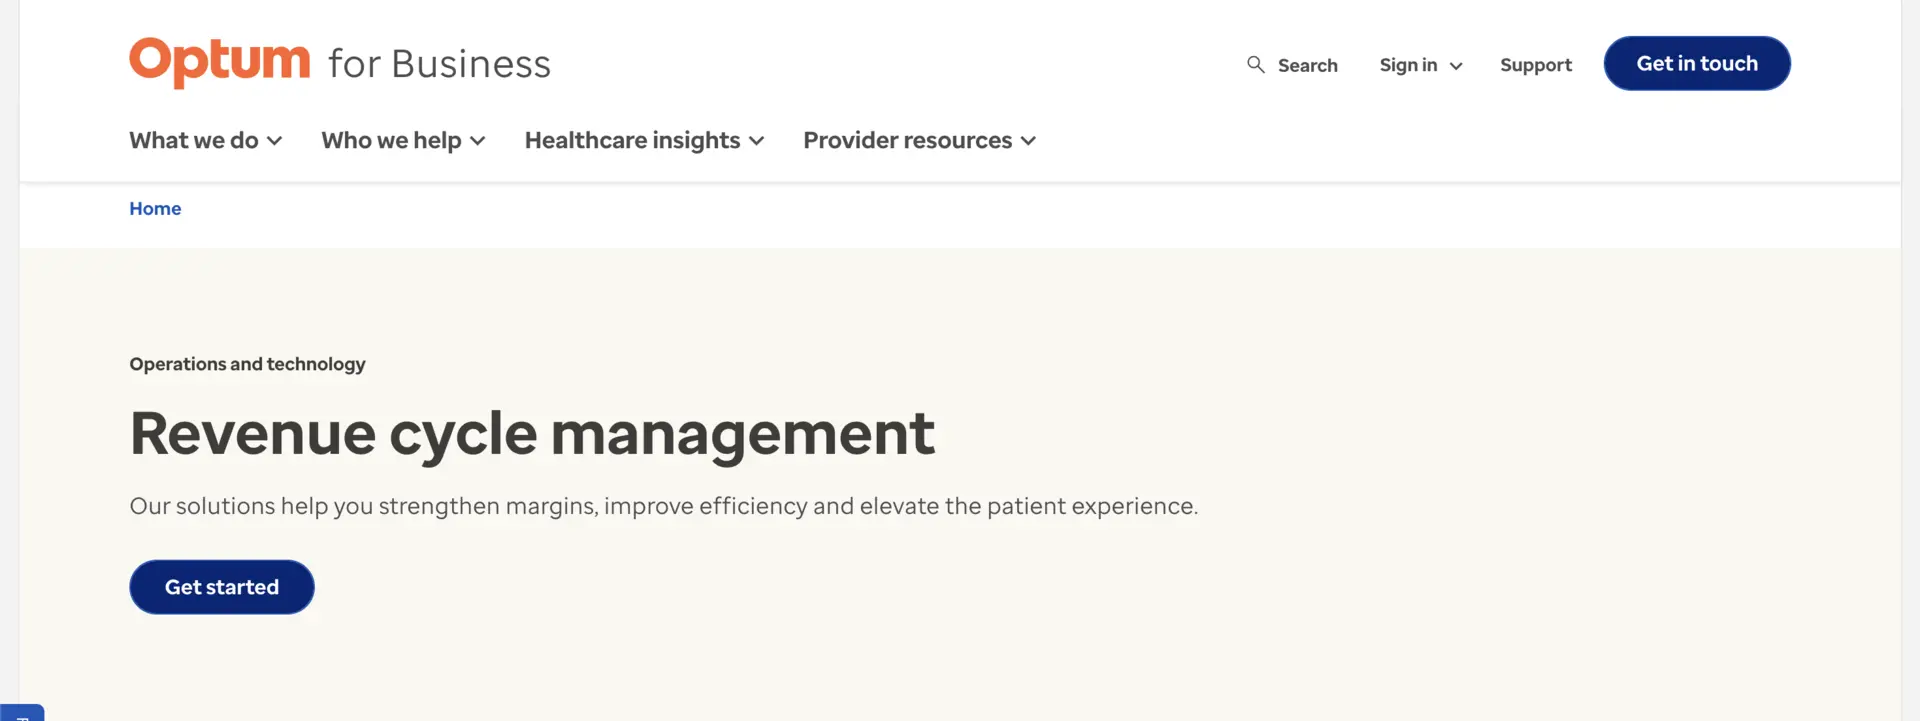
Task: Click the arrow beside Healthcare insights
Action: pyautogui.click(x=756, y=141)
